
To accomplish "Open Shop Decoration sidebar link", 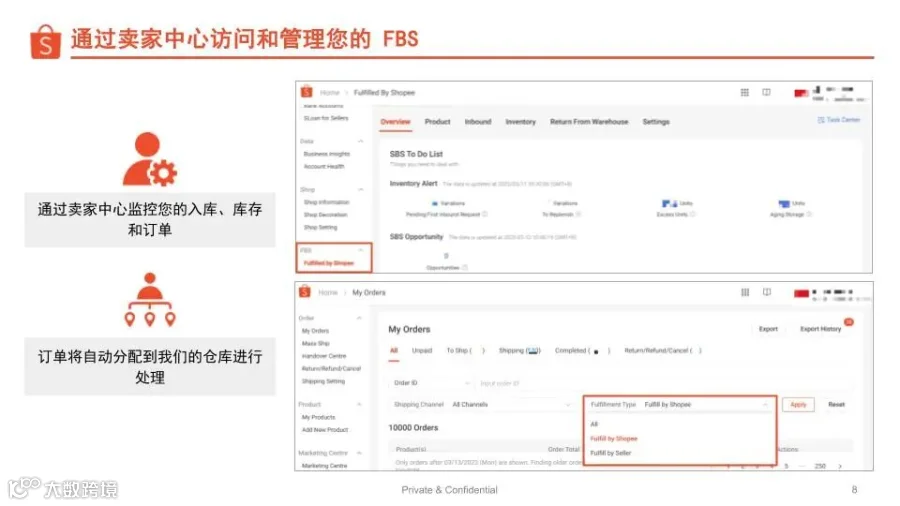I will tap(325, 215).
